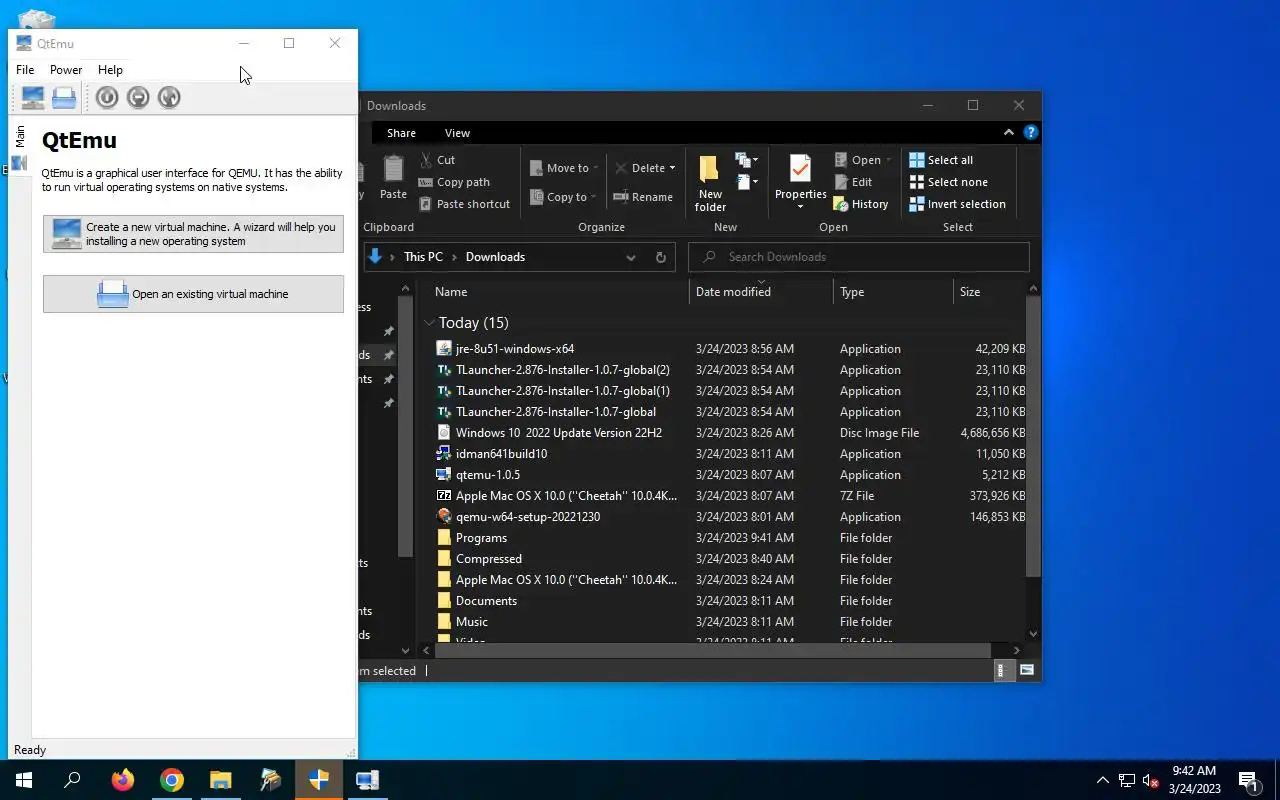Viewport: 1280px width, 800px height.
Task: Click the Refresh button beside the address bar
Action: (x=660, y=257)
